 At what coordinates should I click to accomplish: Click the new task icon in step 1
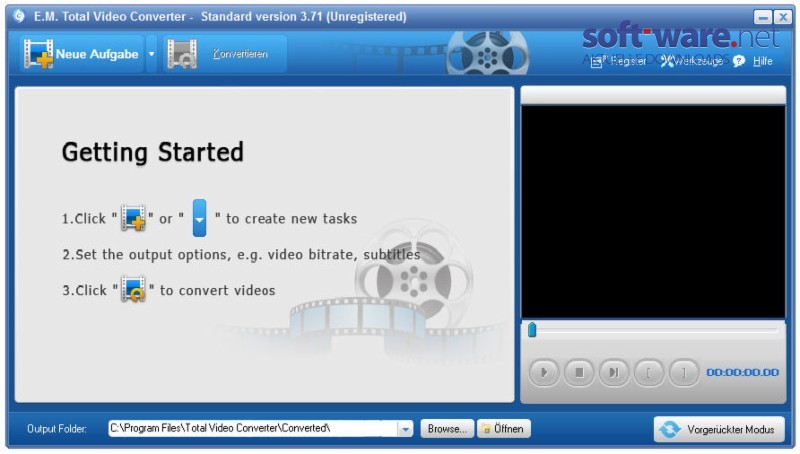coord(134,218)
